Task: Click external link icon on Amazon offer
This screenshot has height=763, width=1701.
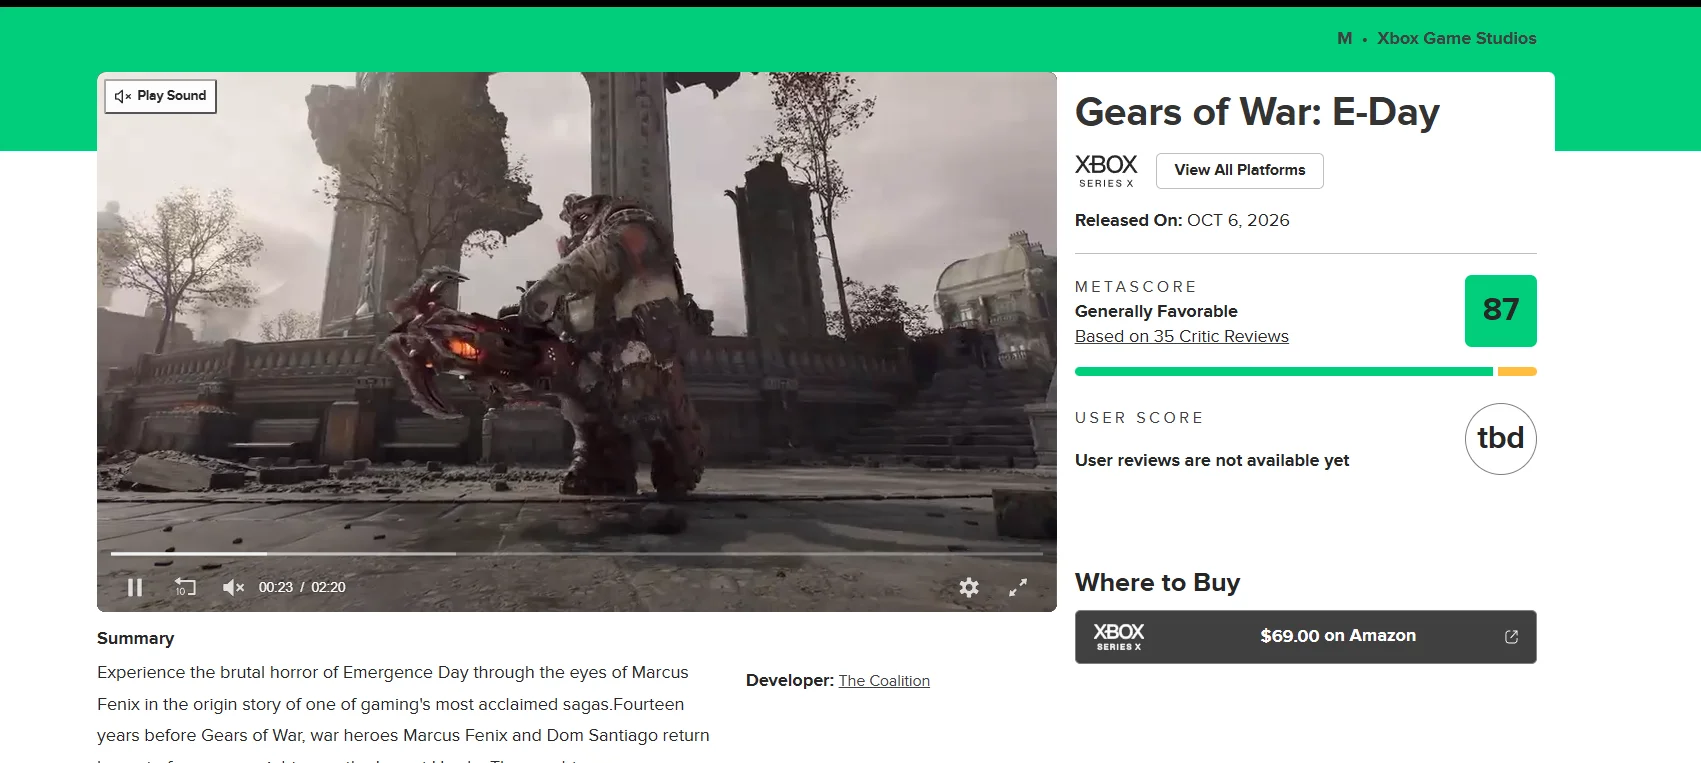Action: [x=1511, y=636]
